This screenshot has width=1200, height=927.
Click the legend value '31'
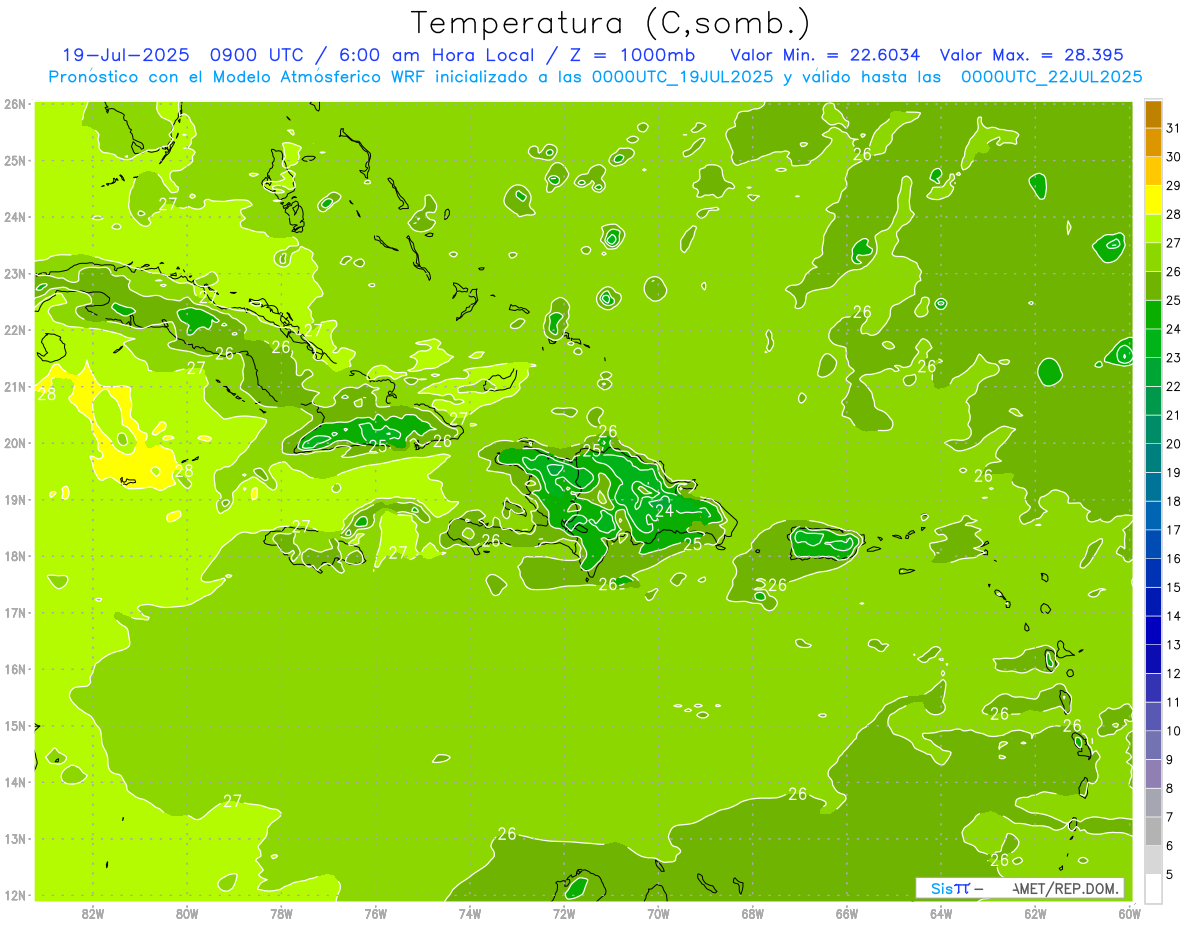(1173, 128)
